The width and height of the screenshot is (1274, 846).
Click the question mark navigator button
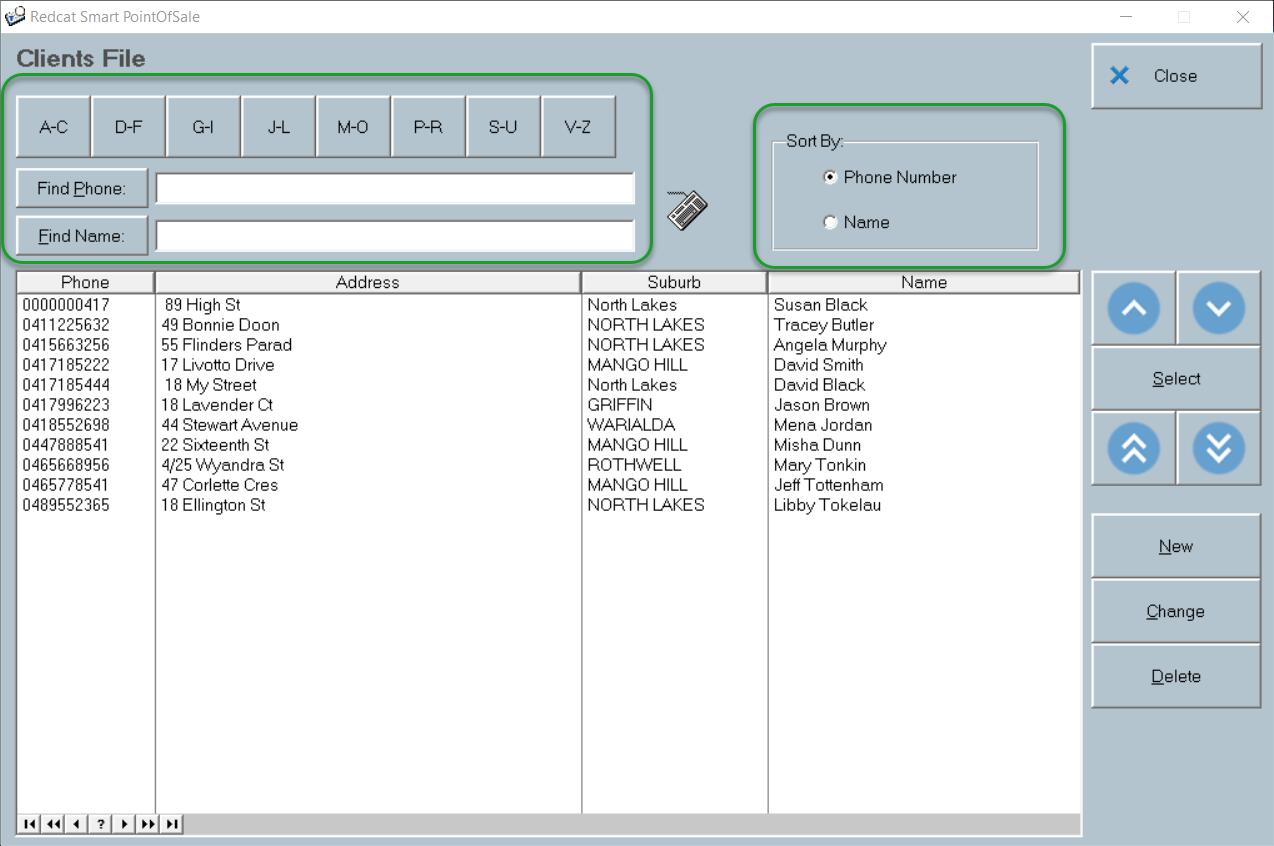[x=100, y=824]
